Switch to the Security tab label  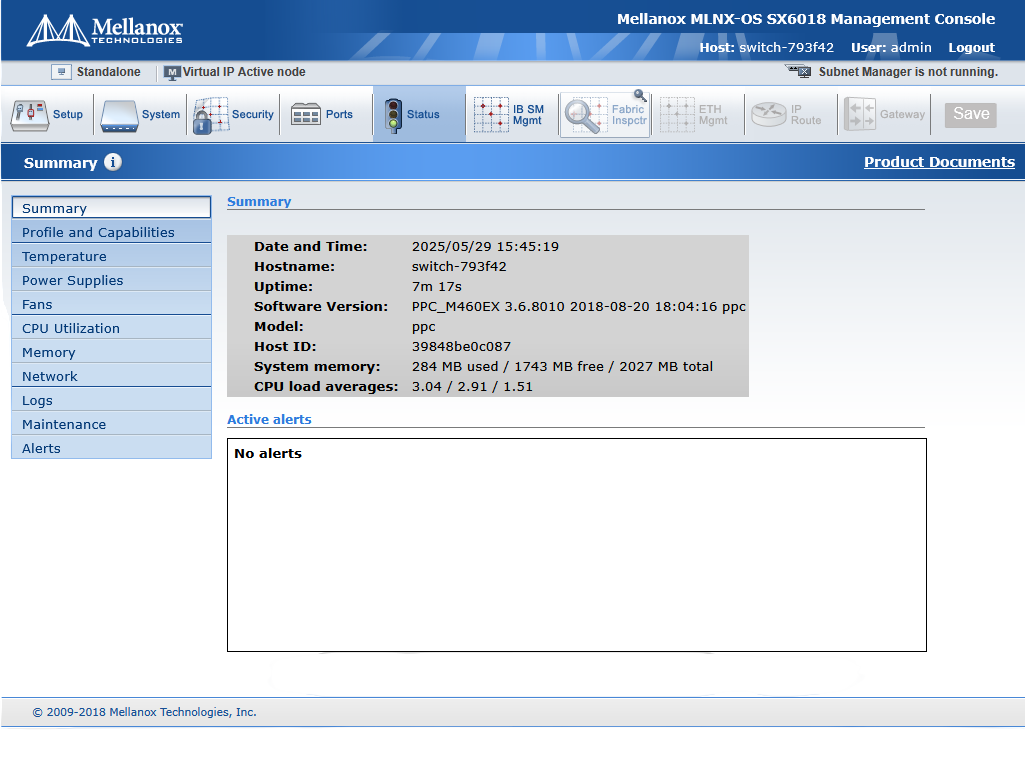253,114
